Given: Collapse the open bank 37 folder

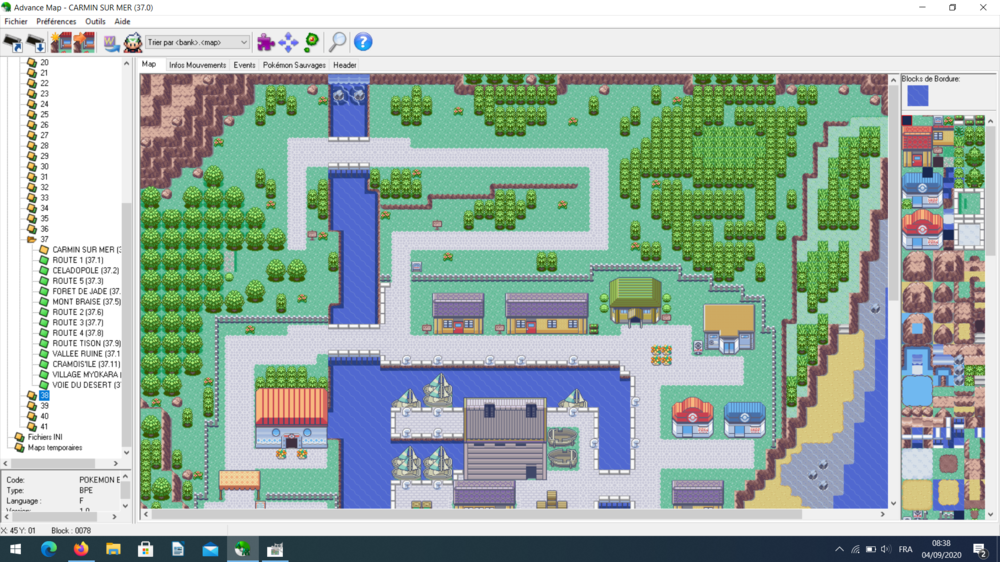Looking at the screenshot, I should click(32, 239).
